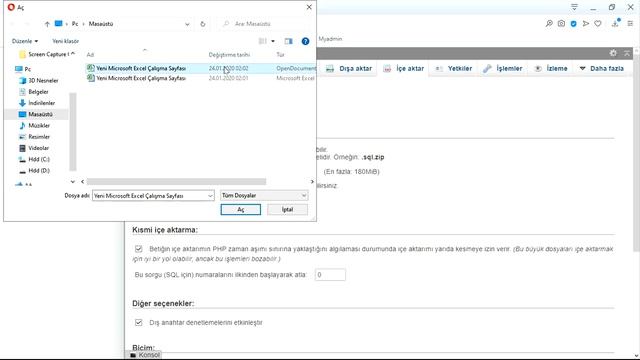Toggle partial import interruption checkbox
640x360 pixels.
[x=139, y=249]
